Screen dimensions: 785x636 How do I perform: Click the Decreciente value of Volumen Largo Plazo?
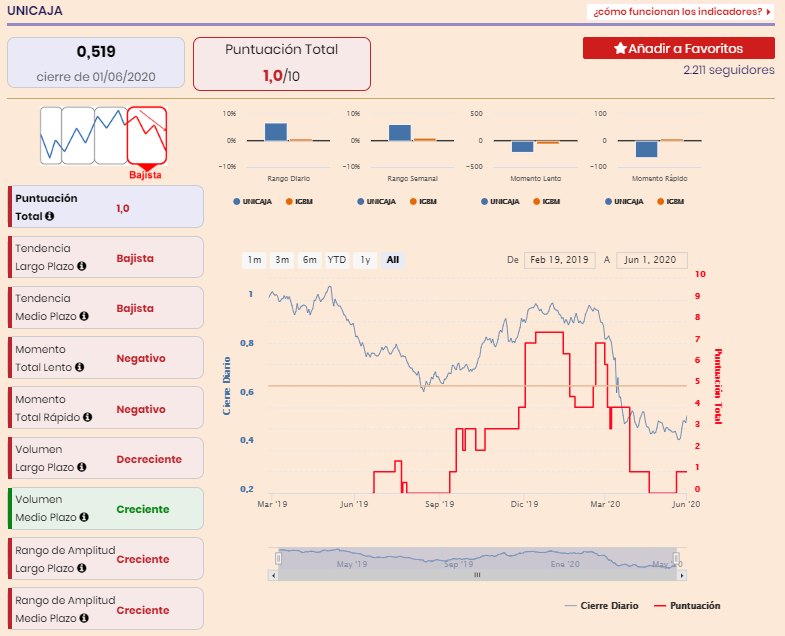click(149, 459)
